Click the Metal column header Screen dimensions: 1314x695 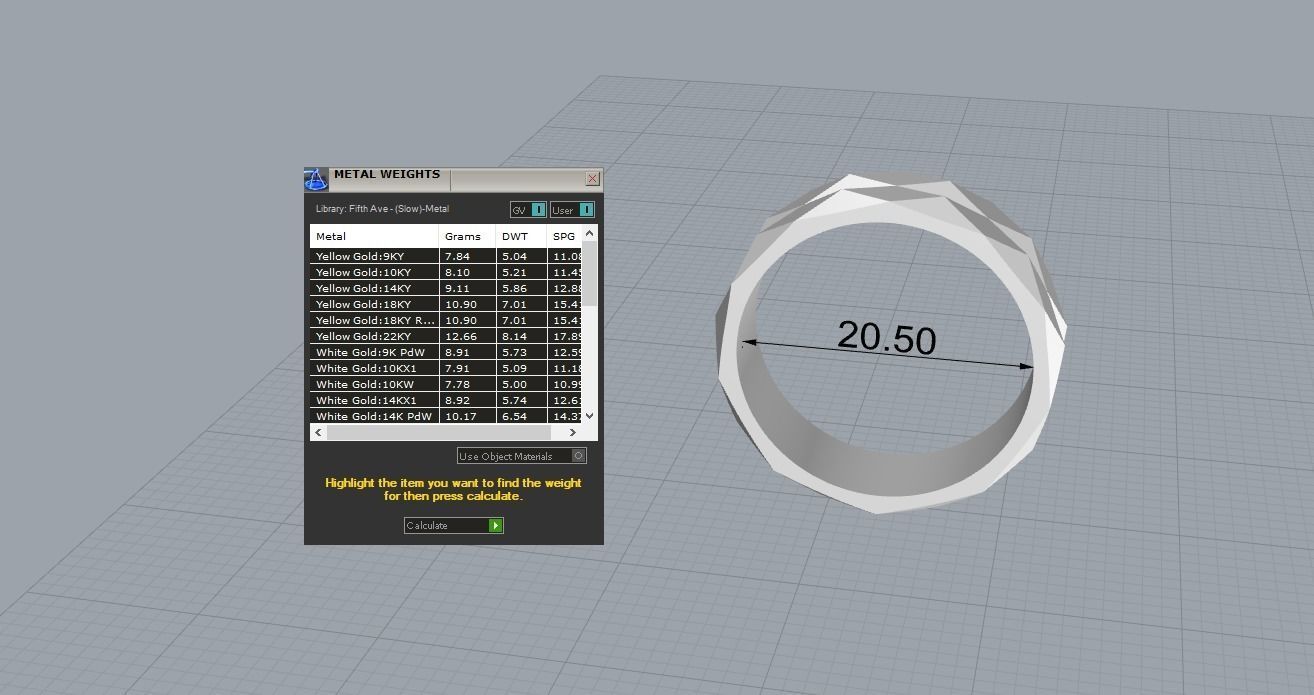tap(374, 236)
